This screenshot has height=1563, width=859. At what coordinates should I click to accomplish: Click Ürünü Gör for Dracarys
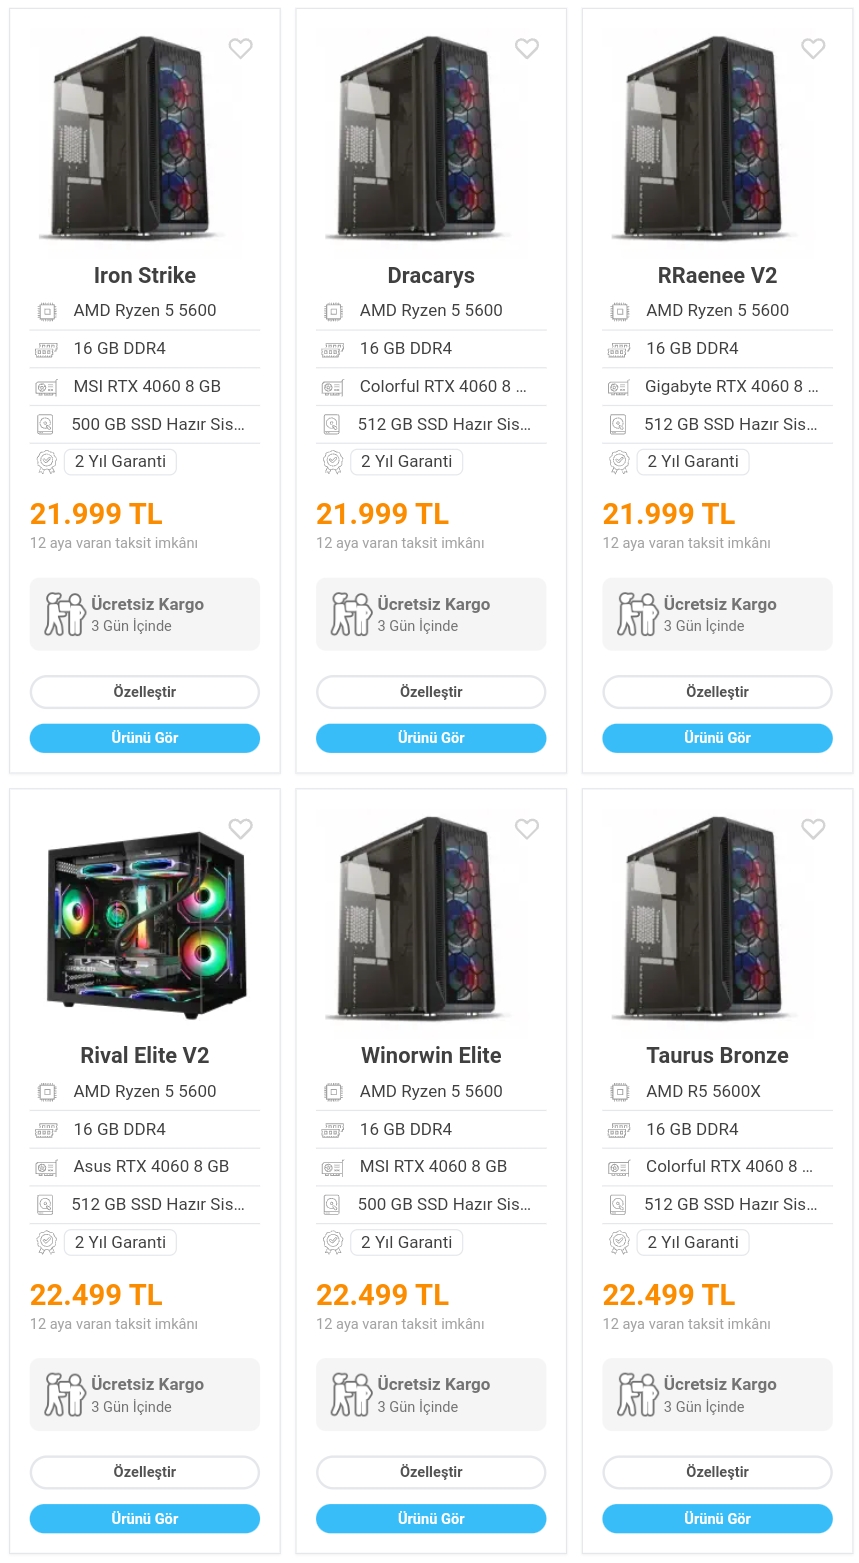pos(431,738)
